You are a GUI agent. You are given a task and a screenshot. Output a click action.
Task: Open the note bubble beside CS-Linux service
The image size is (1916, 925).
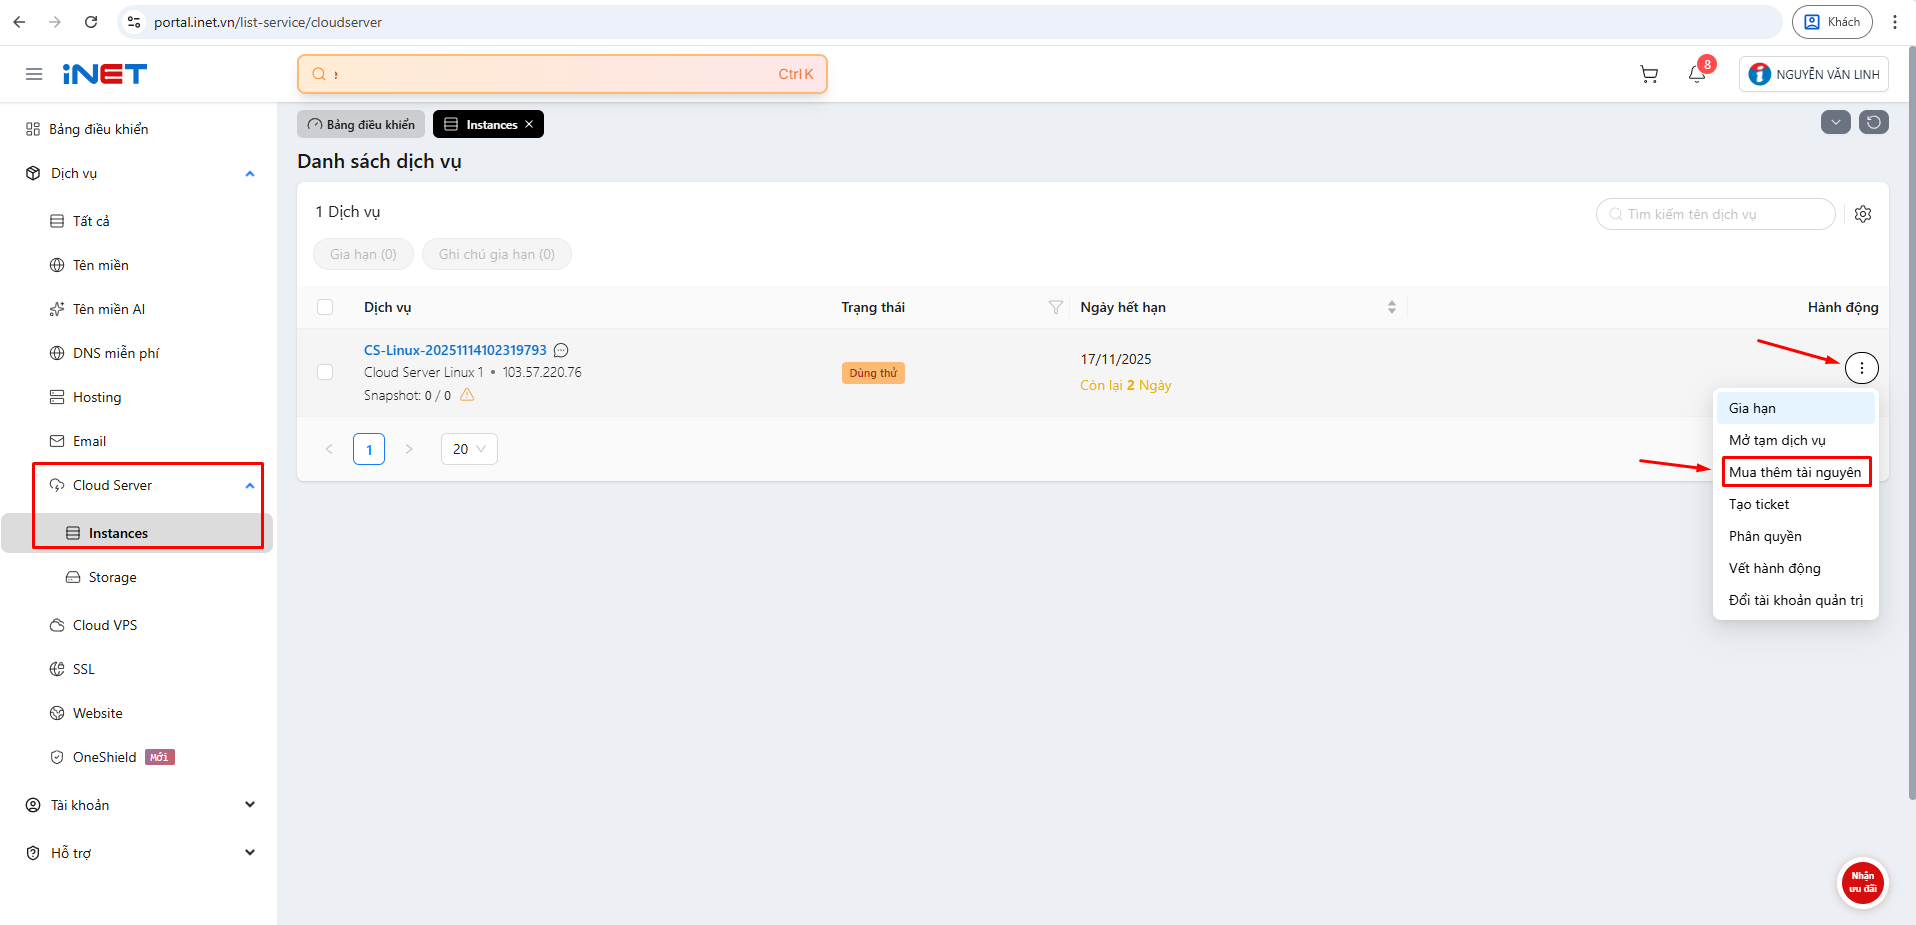(561, 350)
